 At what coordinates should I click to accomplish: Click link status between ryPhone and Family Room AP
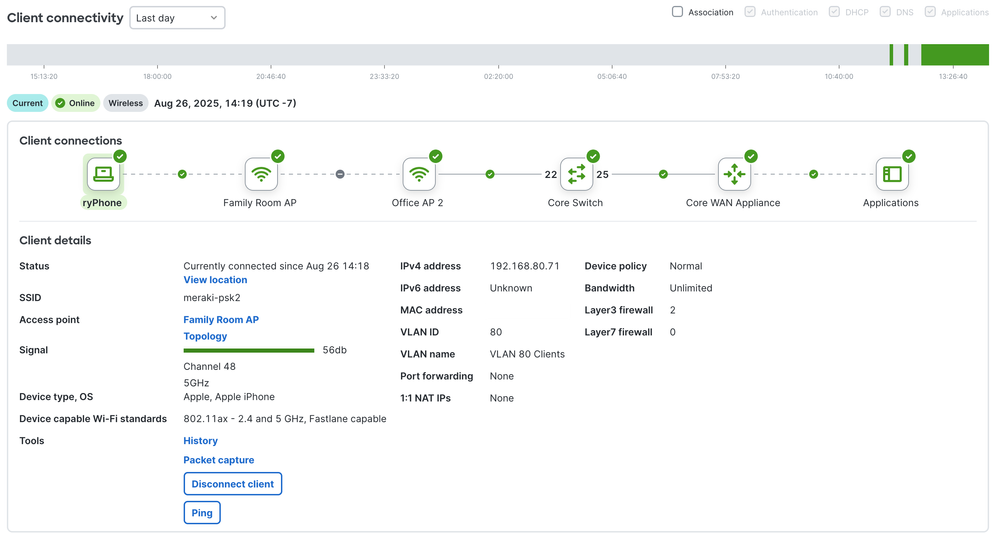click(182, 174)
